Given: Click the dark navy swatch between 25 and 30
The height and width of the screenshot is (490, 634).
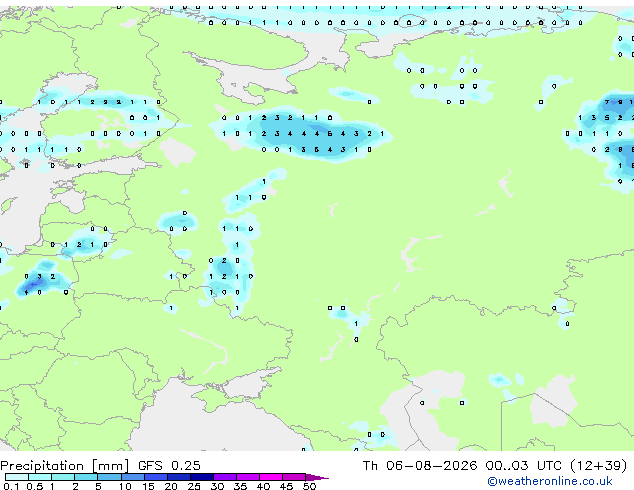Looking at the screenshot, I should point(201,477).
